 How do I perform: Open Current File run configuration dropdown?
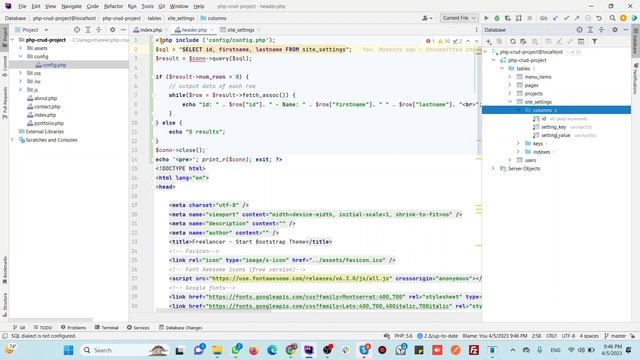(x=459, y=18)
